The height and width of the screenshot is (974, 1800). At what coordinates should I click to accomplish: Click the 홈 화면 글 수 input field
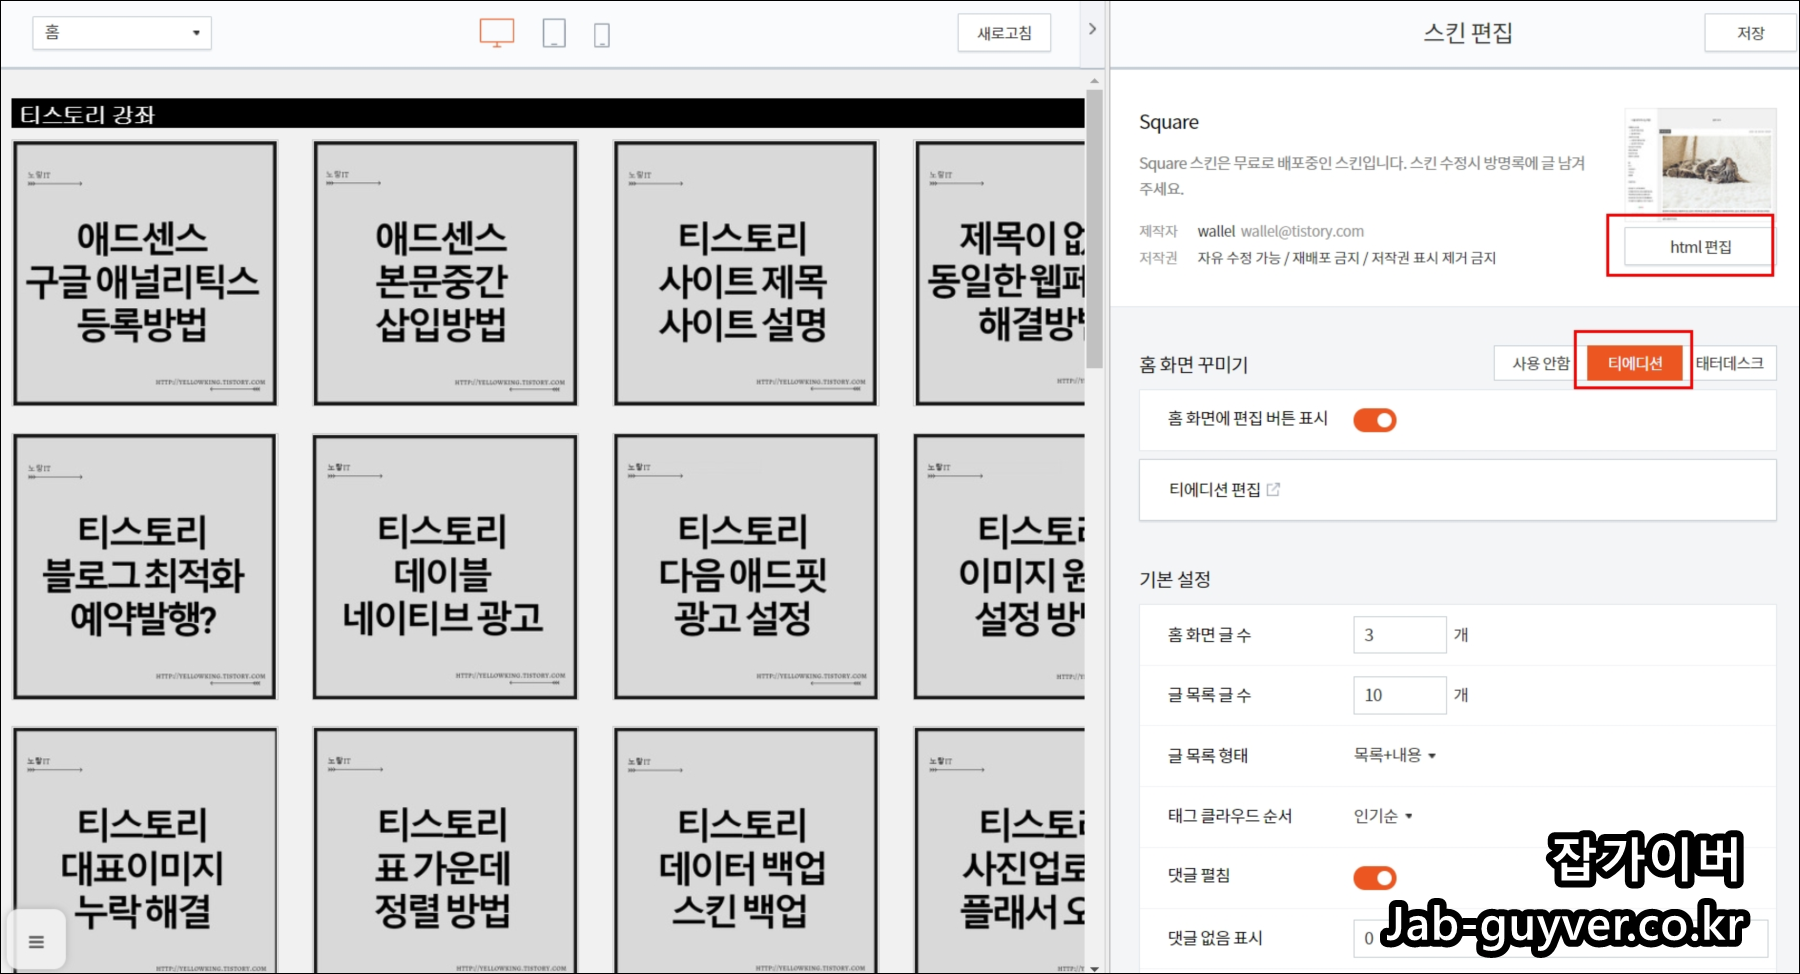click(1399, 634)
